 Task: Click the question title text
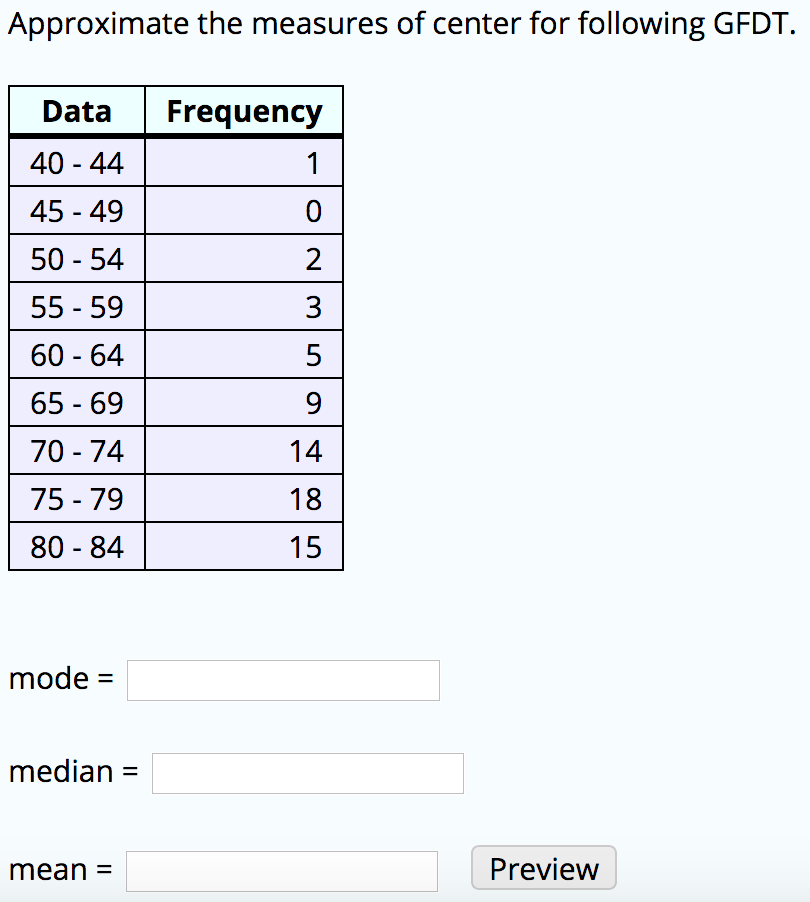click(x=400, y=23)
